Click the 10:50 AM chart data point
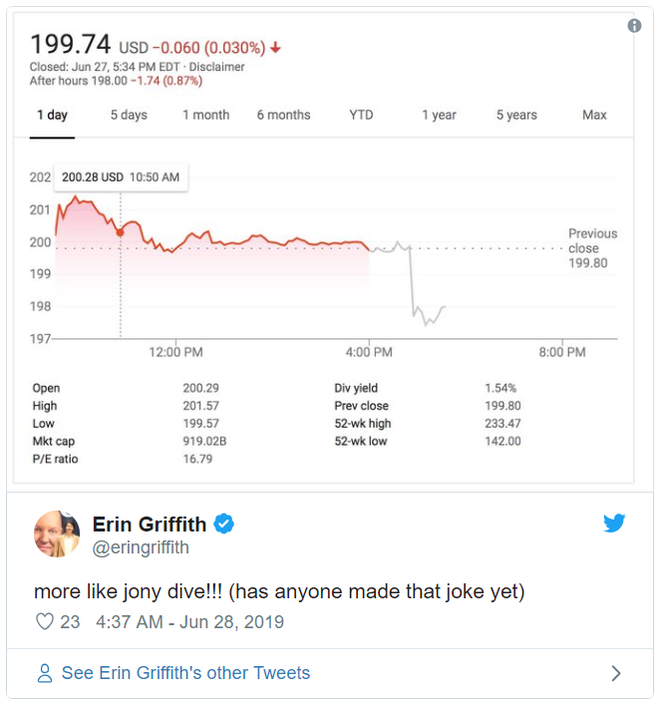 121,232
